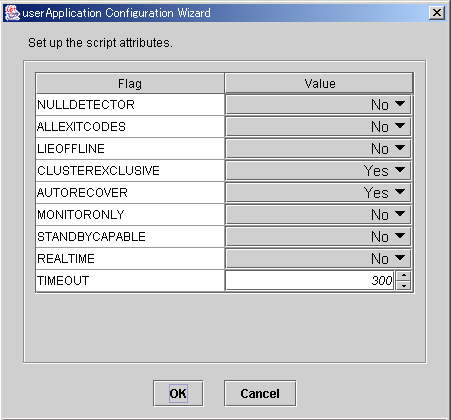This screenshot has height=420, width=451.
Task: Open the STANDBYCAPABLE value dropdown
Action: [x=318, y=237]
